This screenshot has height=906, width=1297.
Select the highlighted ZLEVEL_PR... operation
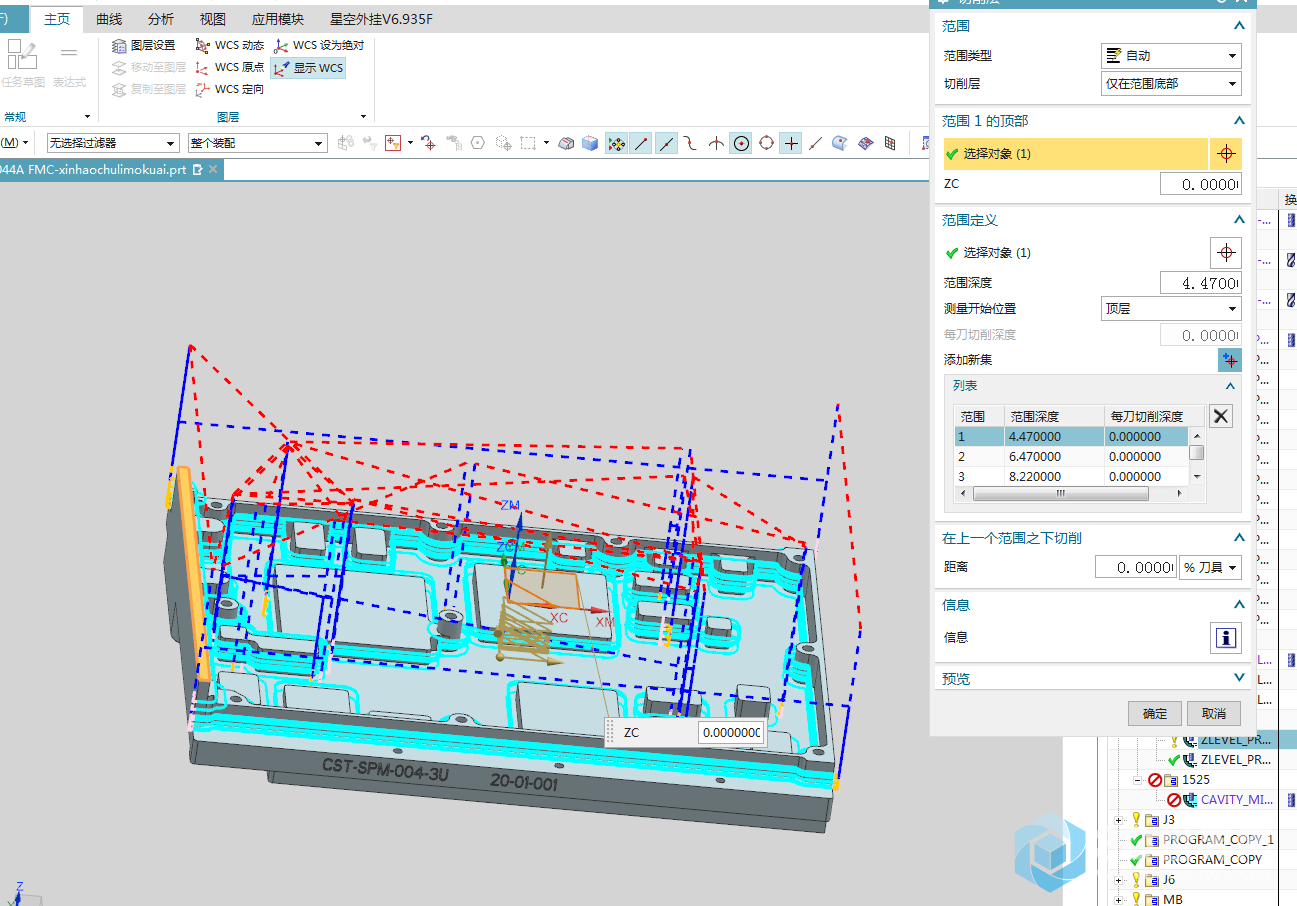point(1235,740)
